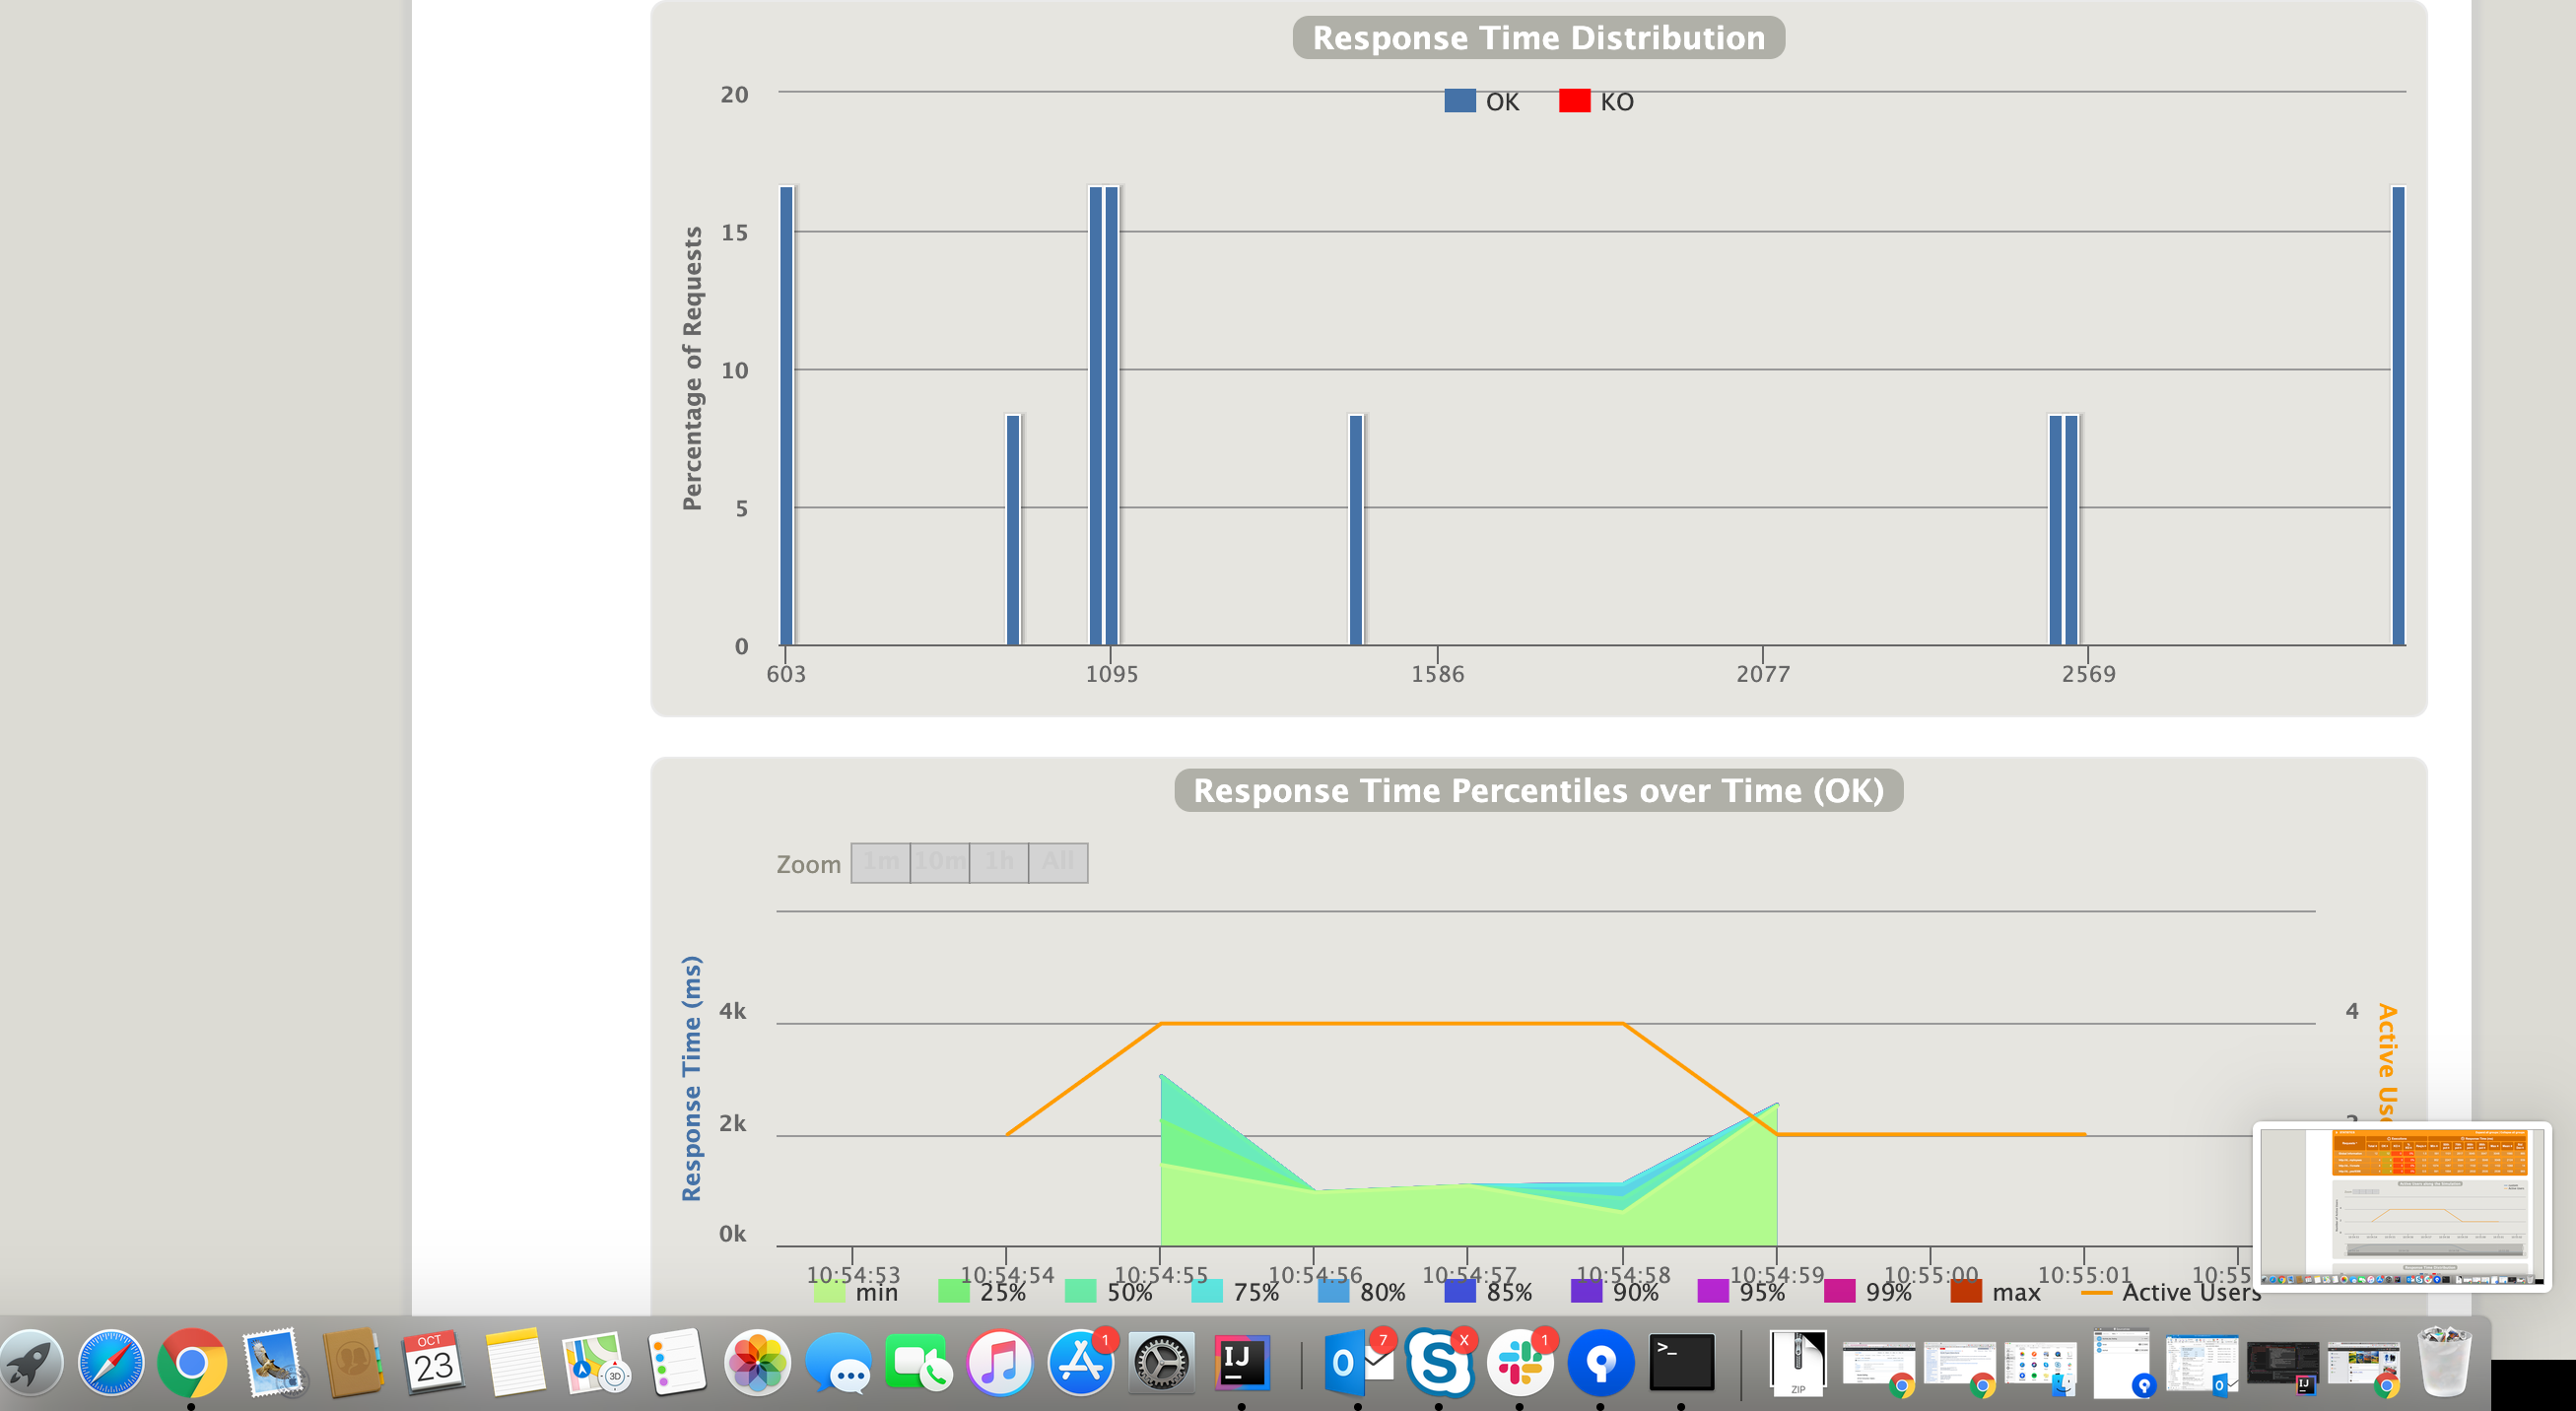Launch Terminal from the dock
2576x1411 pixels.
pyautogui.click(x=1681, y=1362)
